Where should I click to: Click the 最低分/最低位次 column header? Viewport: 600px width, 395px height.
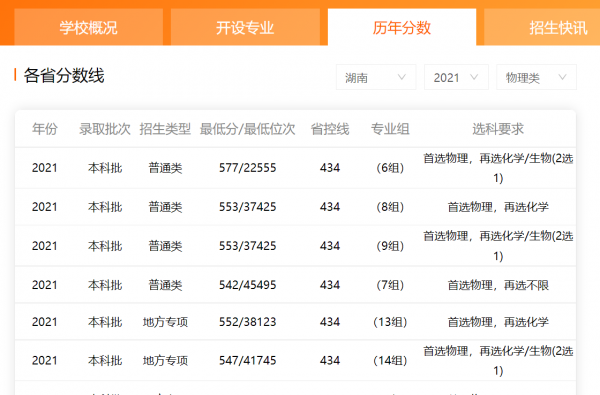click(x=248, y=129)
